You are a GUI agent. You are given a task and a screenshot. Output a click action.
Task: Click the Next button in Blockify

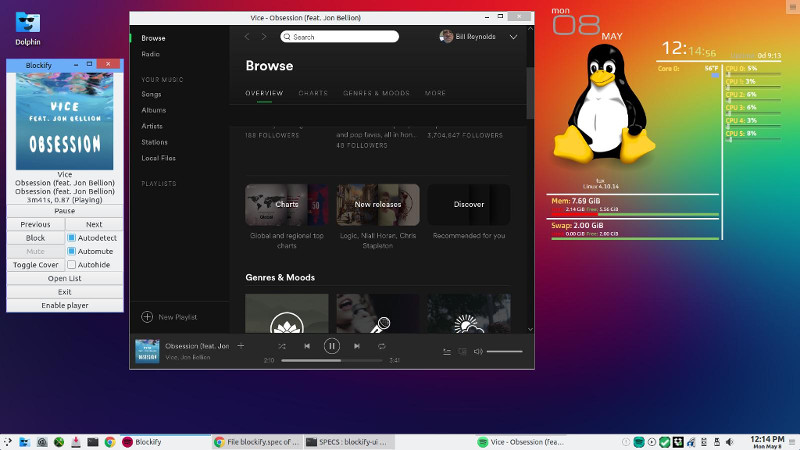[x=94, y=224]
